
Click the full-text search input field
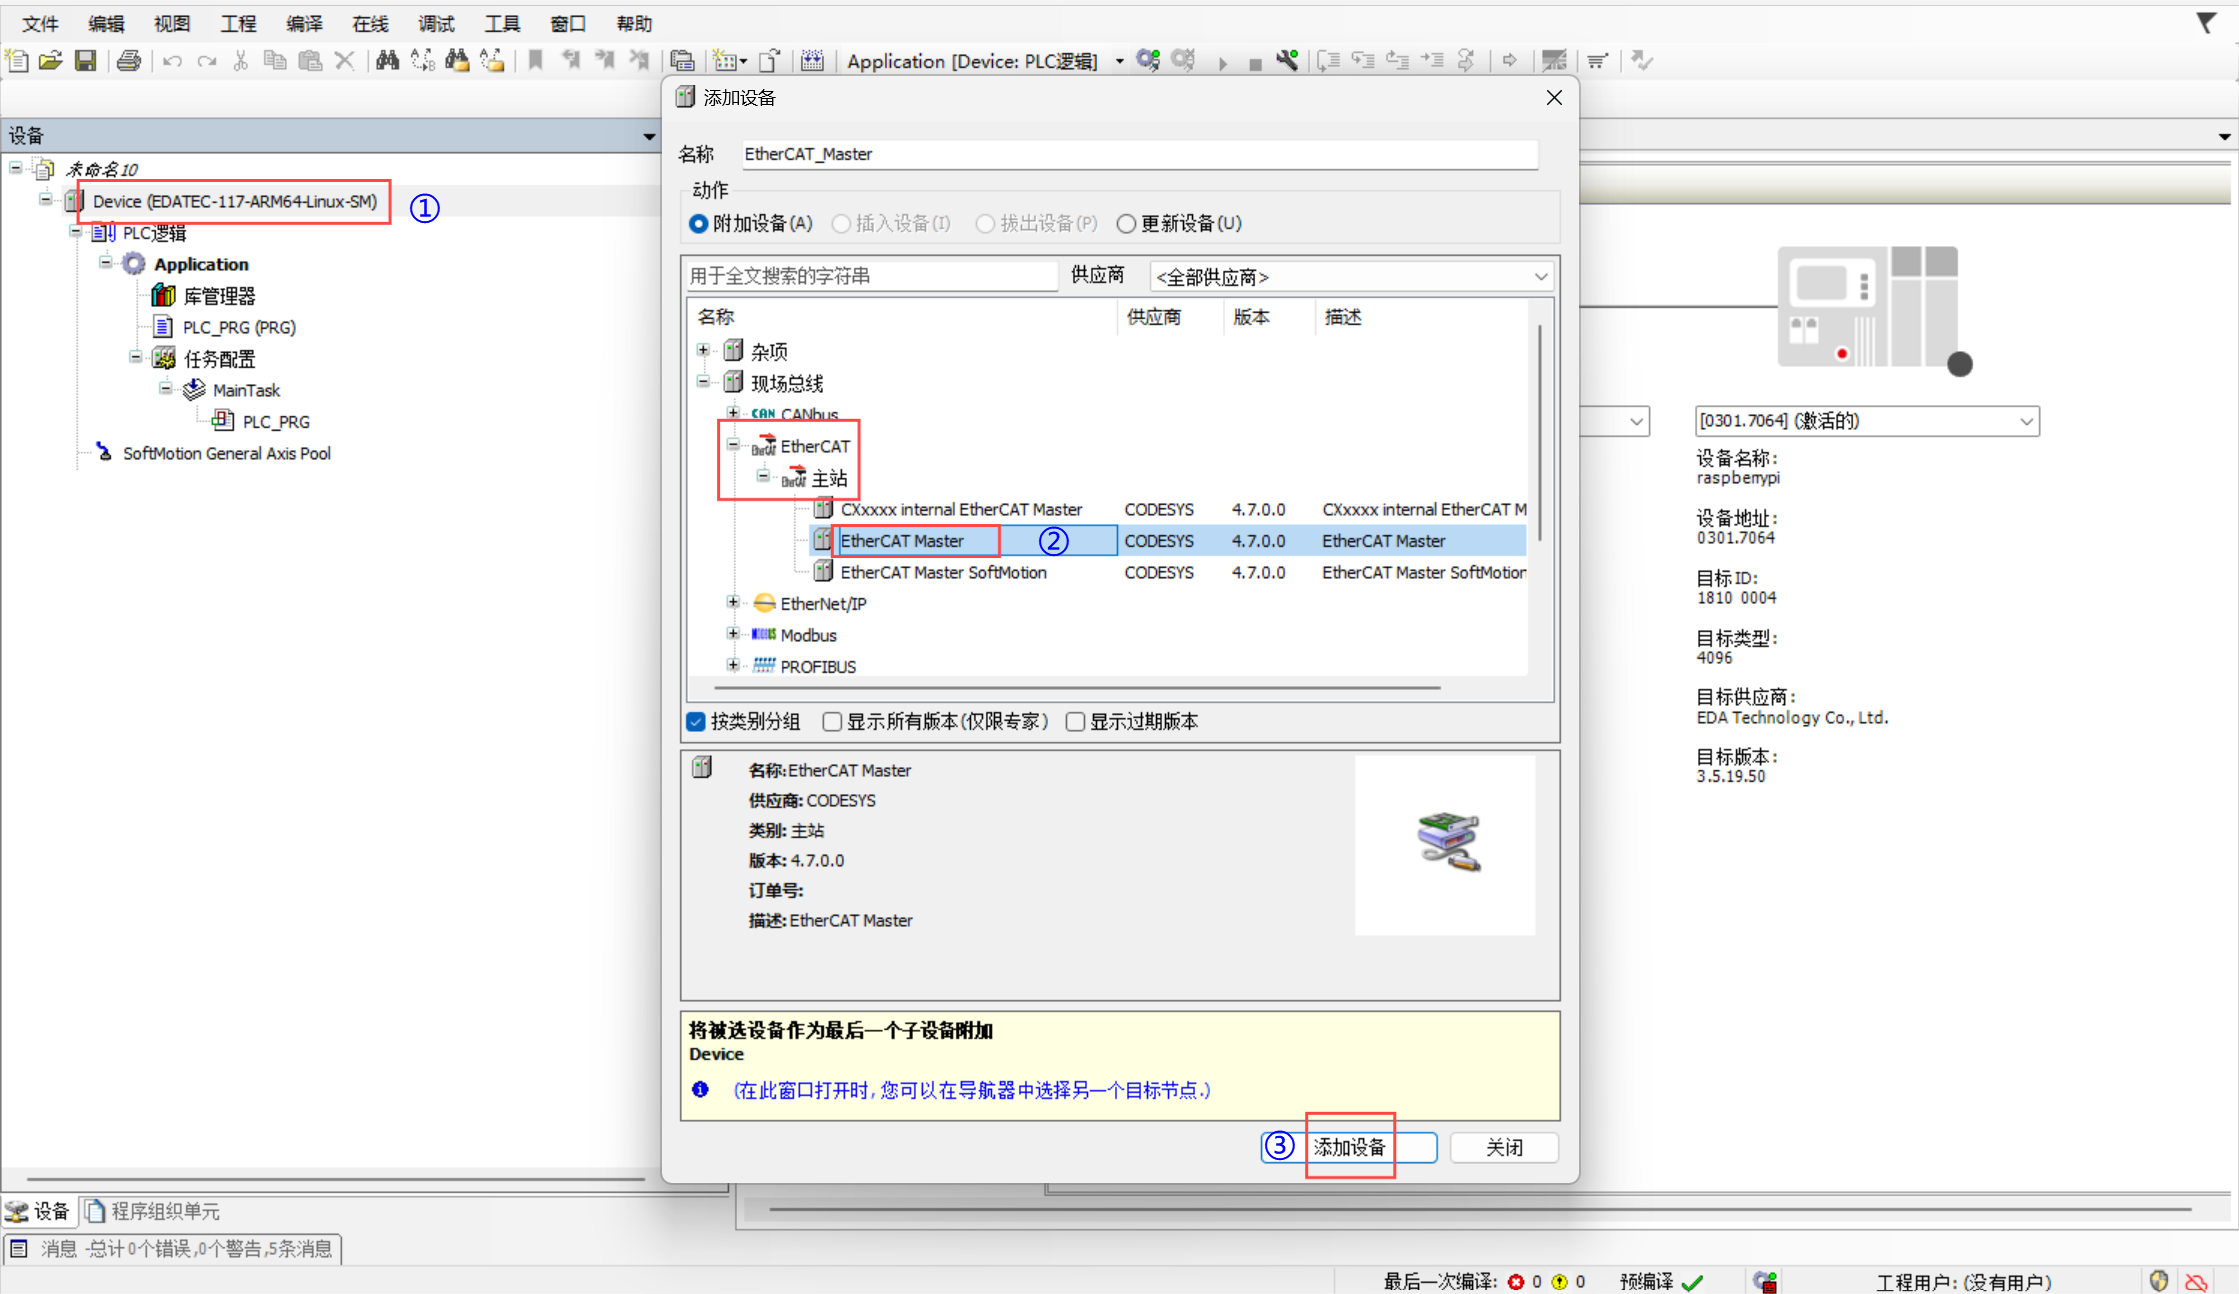click(871, 276)
